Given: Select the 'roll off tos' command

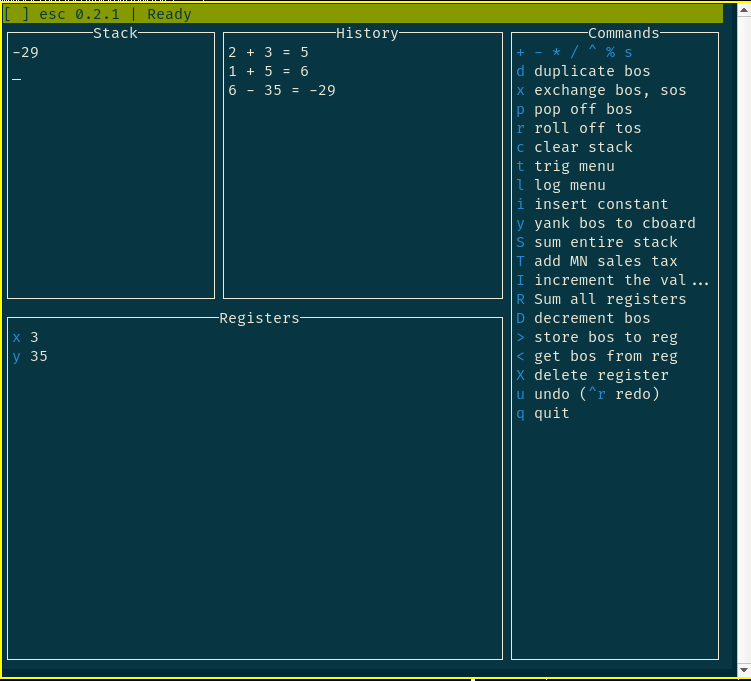Looking at the screenshot, I should pyautogui.click(x=579, y=128).
